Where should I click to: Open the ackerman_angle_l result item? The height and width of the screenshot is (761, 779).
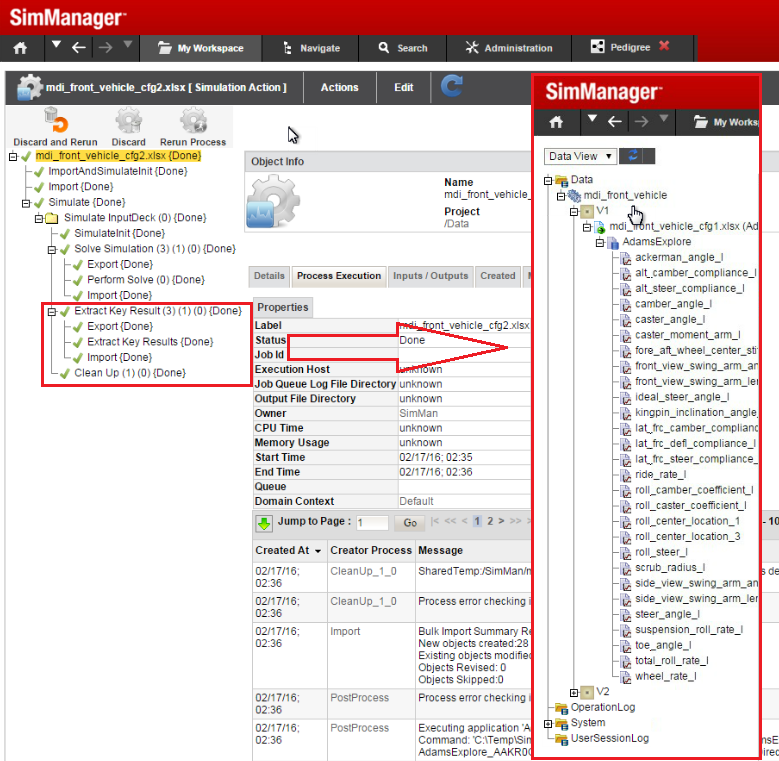[x=679, y=257]
